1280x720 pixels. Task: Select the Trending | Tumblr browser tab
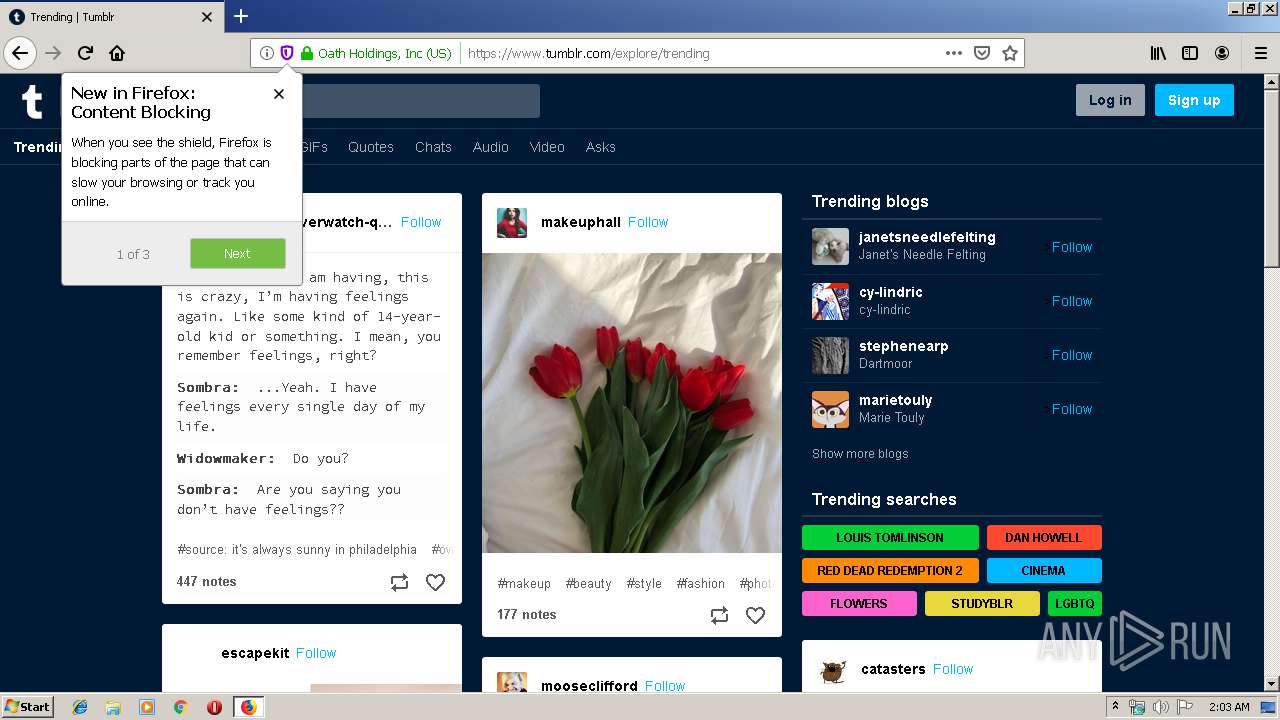point(110,17)
